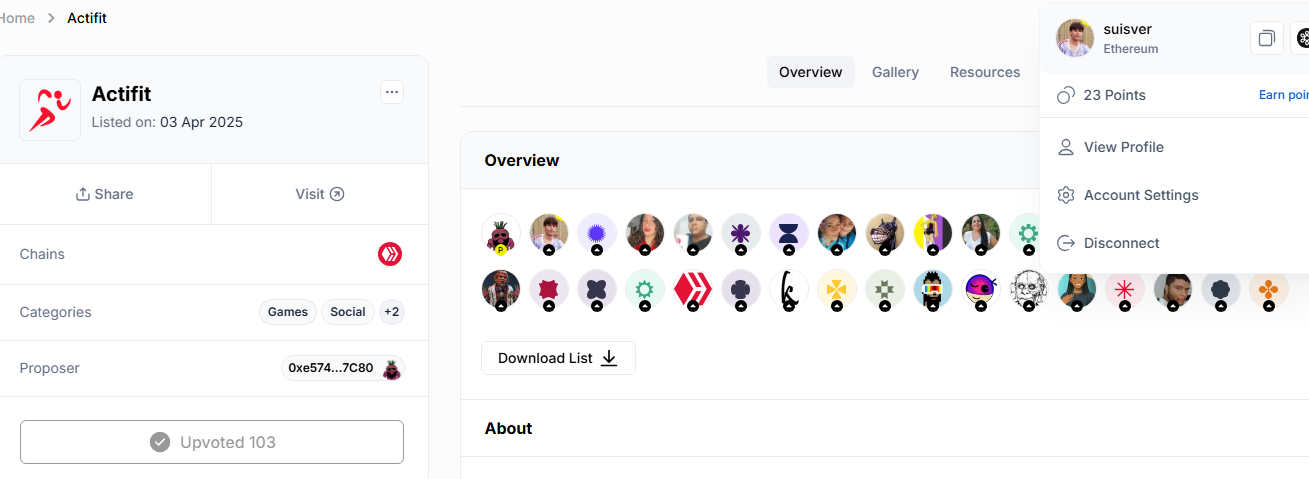The height and width of the screenshot is (479, 1309).
Task: Click the olive green star avatar
Action: coord(885,289)
